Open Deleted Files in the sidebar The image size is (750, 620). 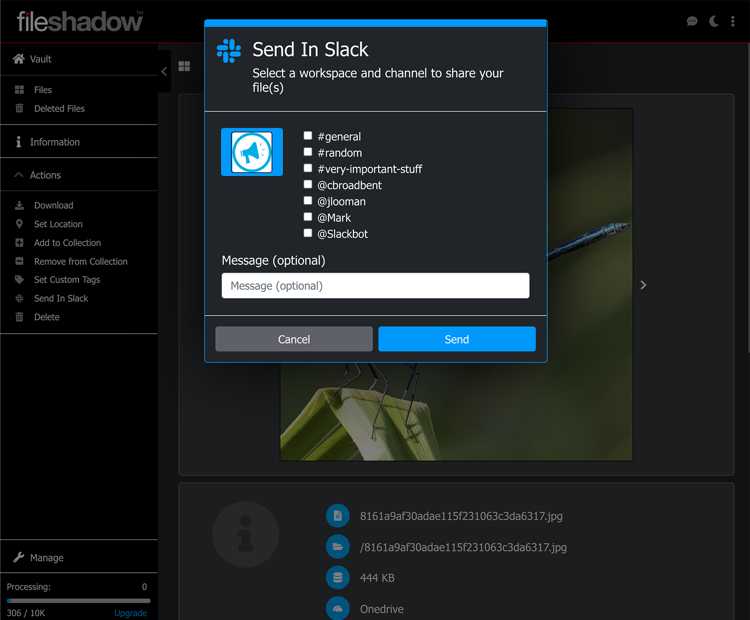(x=59, y=109)
